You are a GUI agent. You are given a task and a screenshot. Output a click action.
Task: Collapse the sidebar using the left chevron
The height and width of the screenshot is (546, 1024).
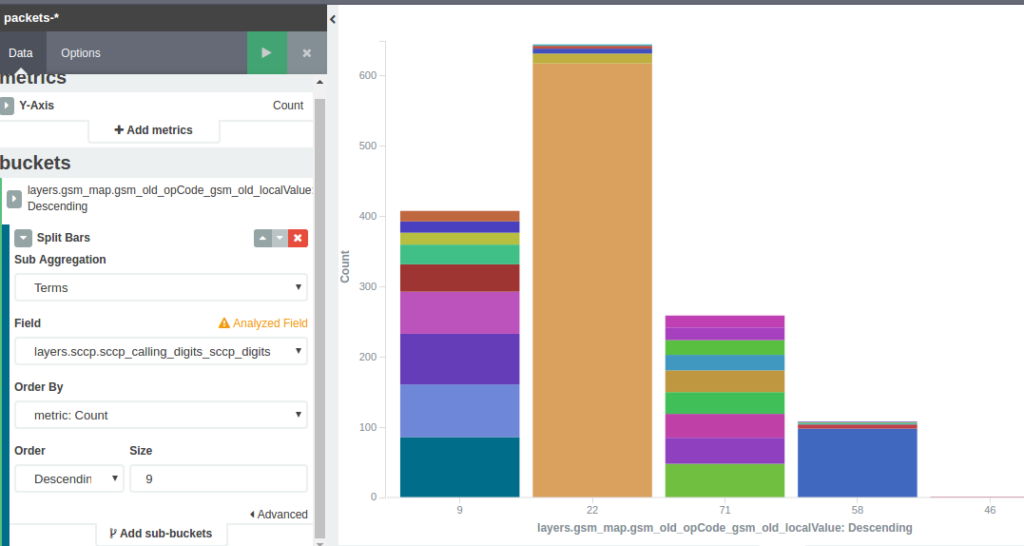pos(332,19)
